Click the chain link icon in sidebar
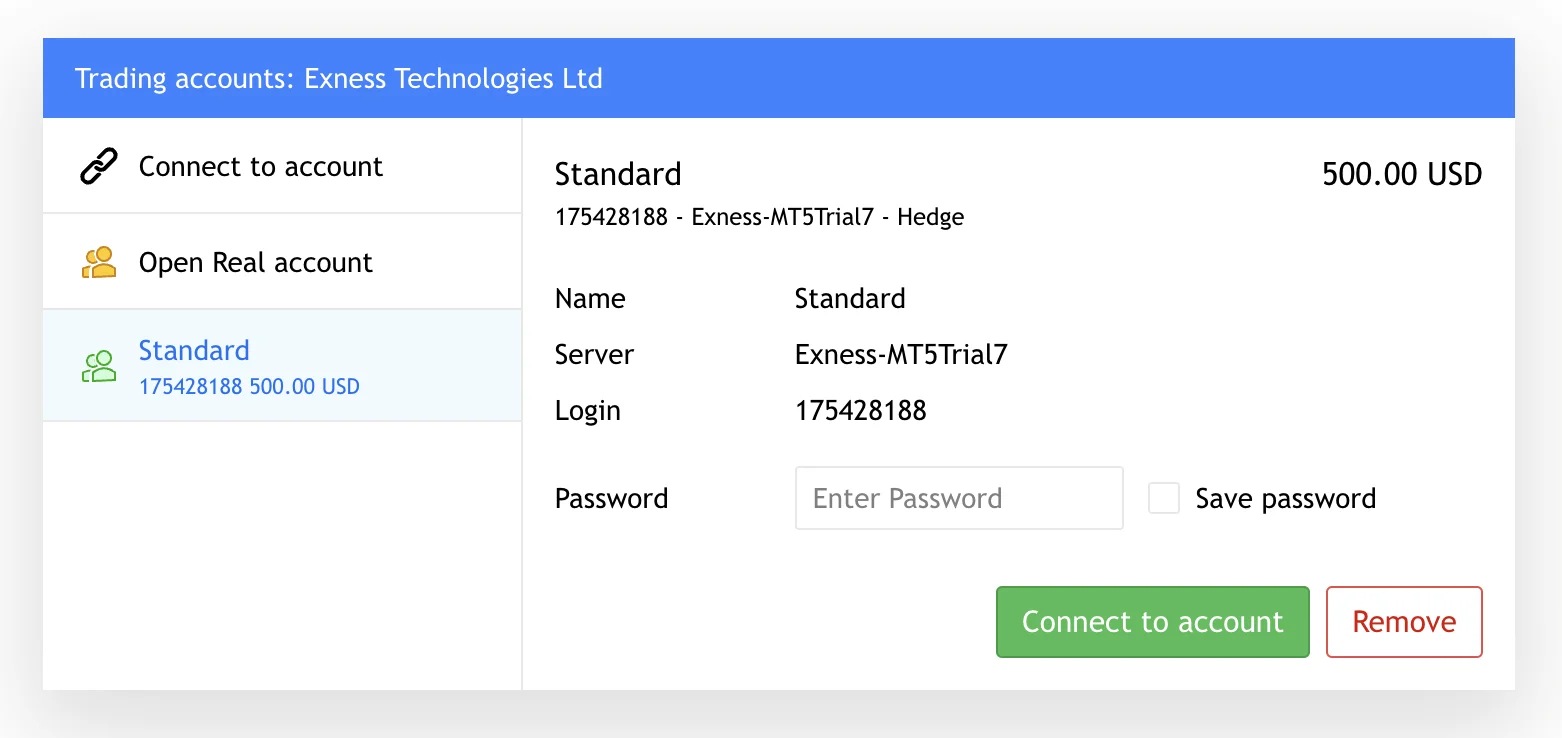1562x738 pixels. click(x=98, y=166)
